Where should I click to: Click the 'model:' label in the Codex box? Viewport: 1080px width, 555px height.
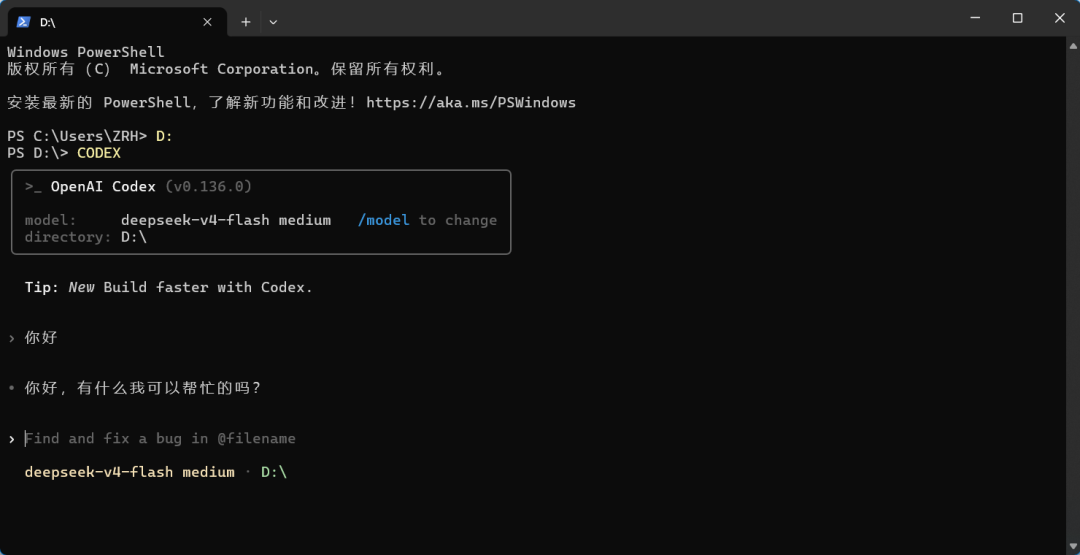pyautogui.click(x=51, y=220)
